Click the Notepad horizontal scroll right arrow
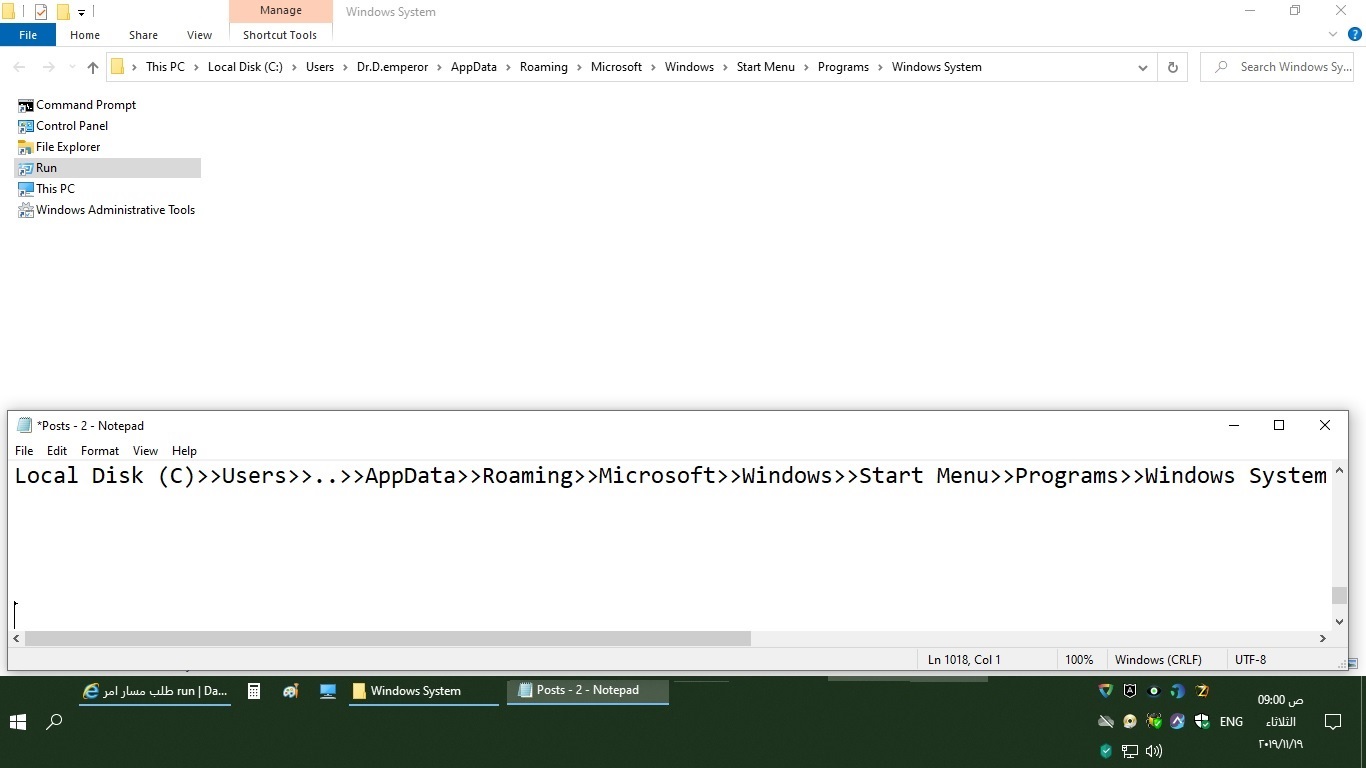This screenshot has width=1366, height=768. [x=1323, y=638]
